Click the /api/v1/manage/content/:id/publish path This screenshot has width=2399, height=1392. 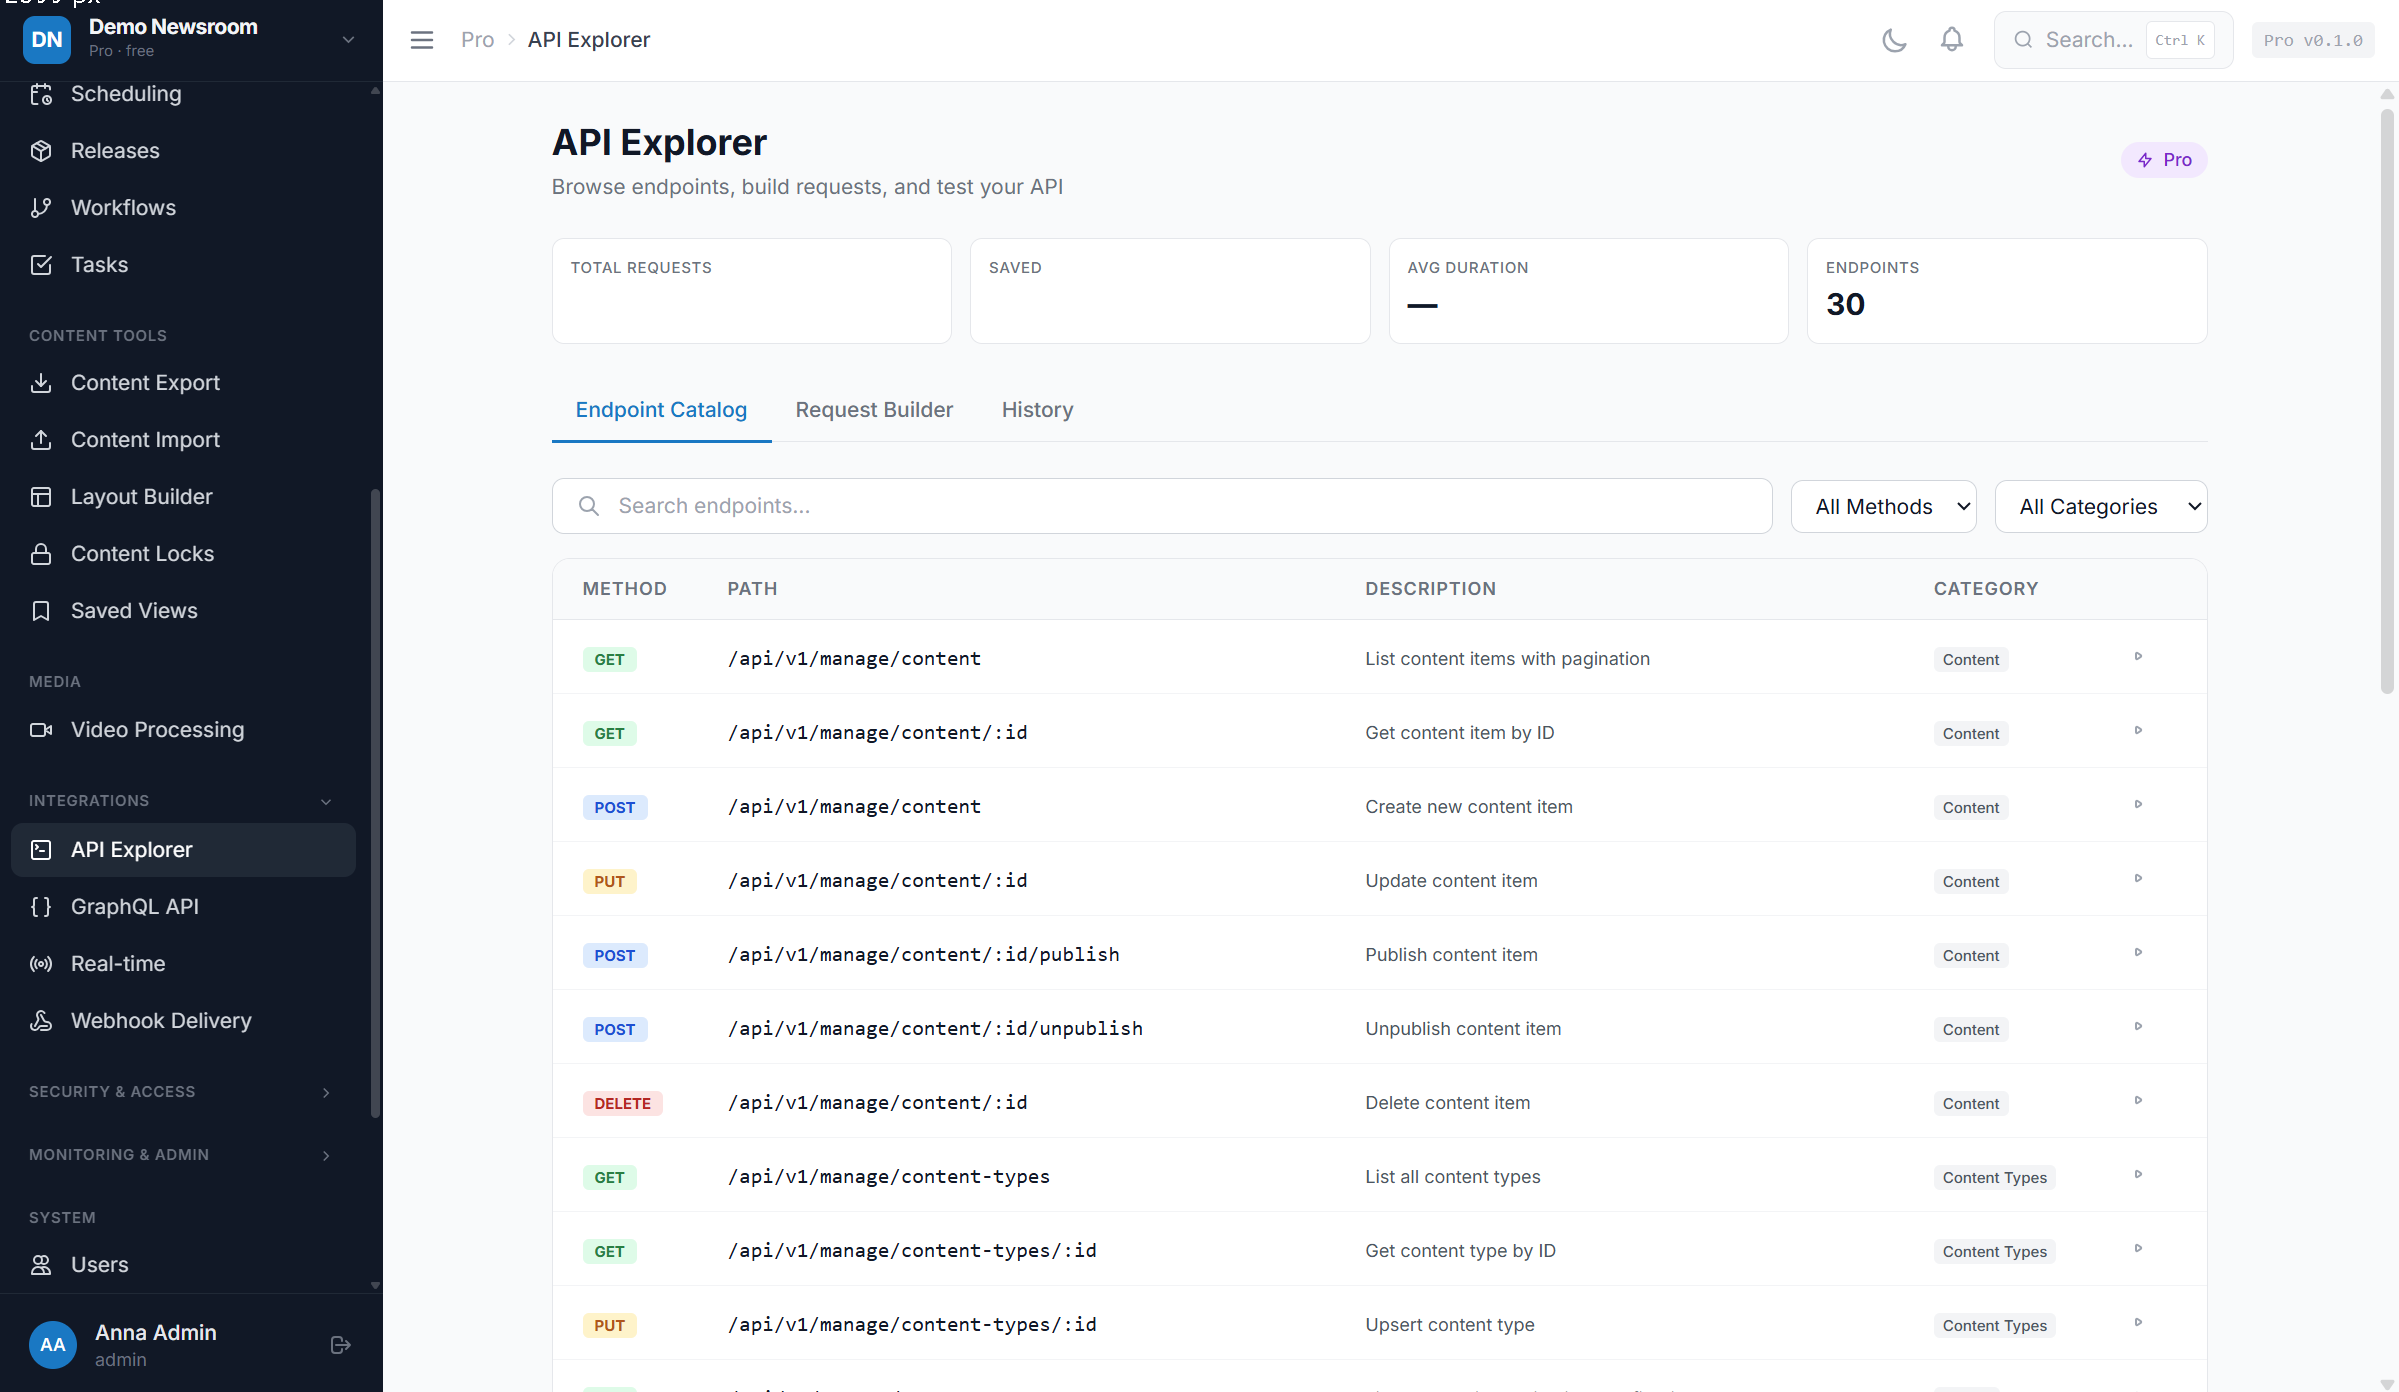[x=923, y=955]
